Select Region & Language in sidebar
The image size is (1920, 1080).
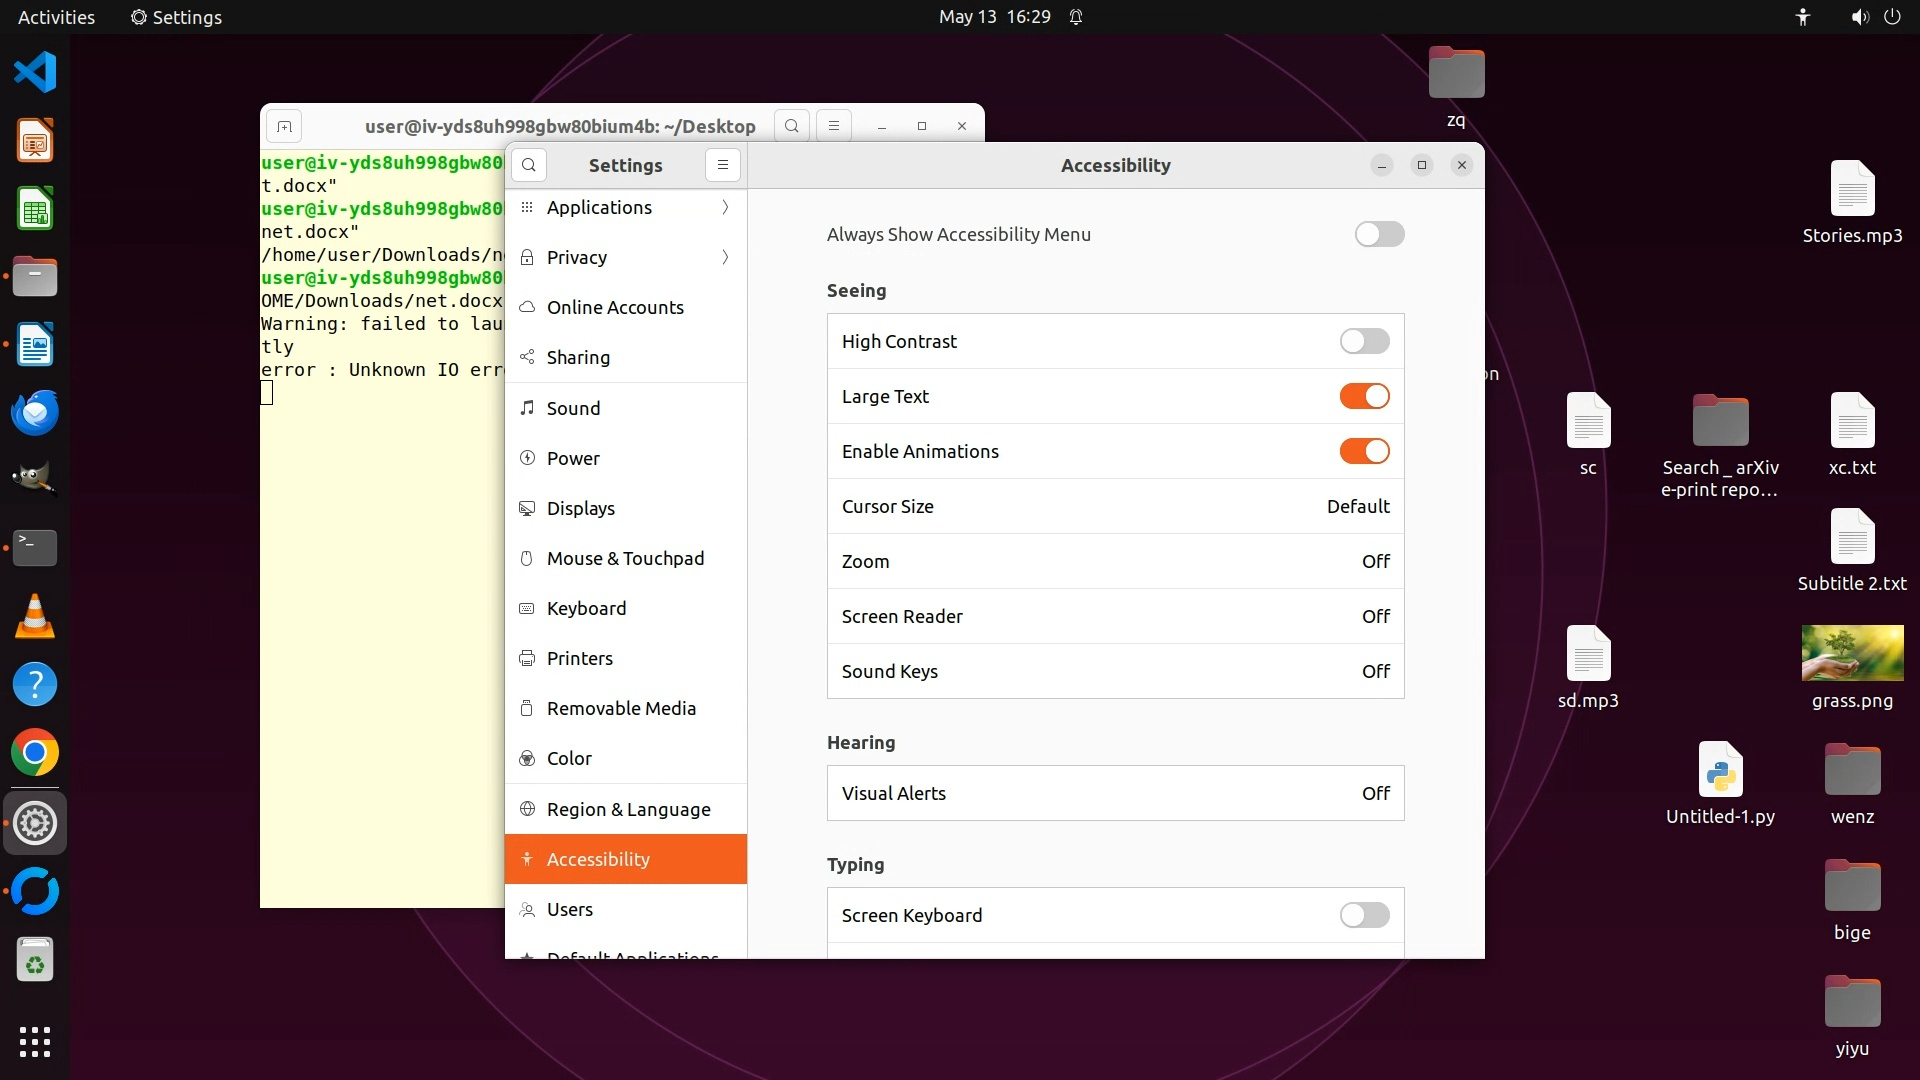tap(628, 809)
